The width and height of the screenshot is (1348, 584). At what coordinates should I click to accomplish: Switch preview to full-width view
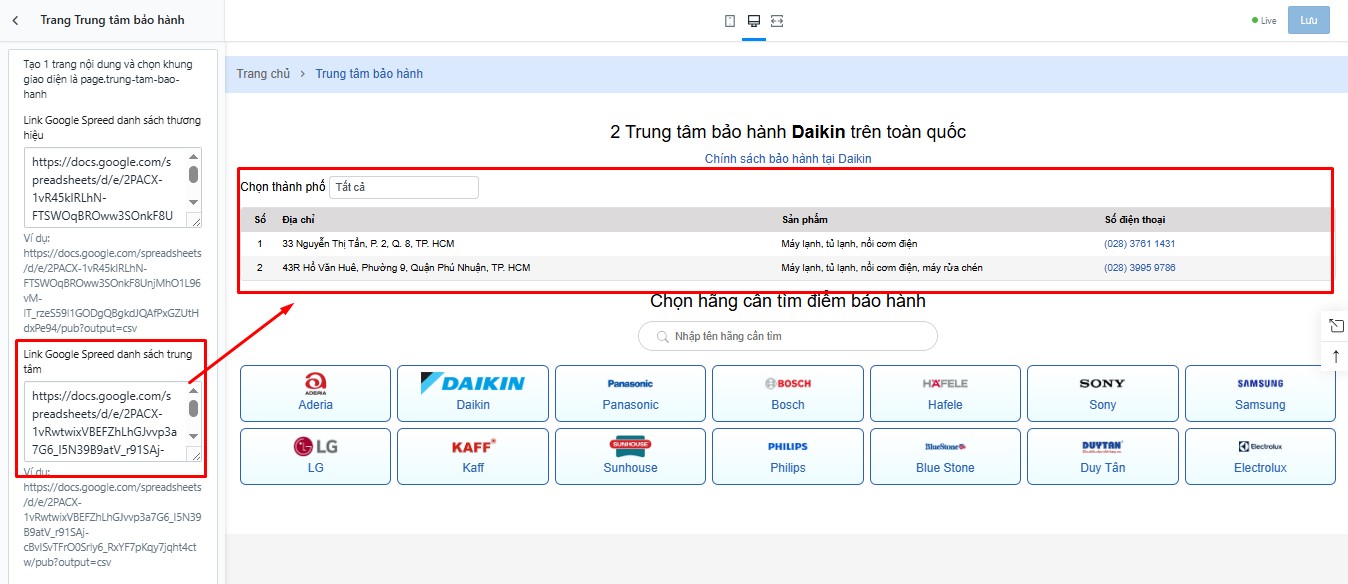(x=777, y=21)
